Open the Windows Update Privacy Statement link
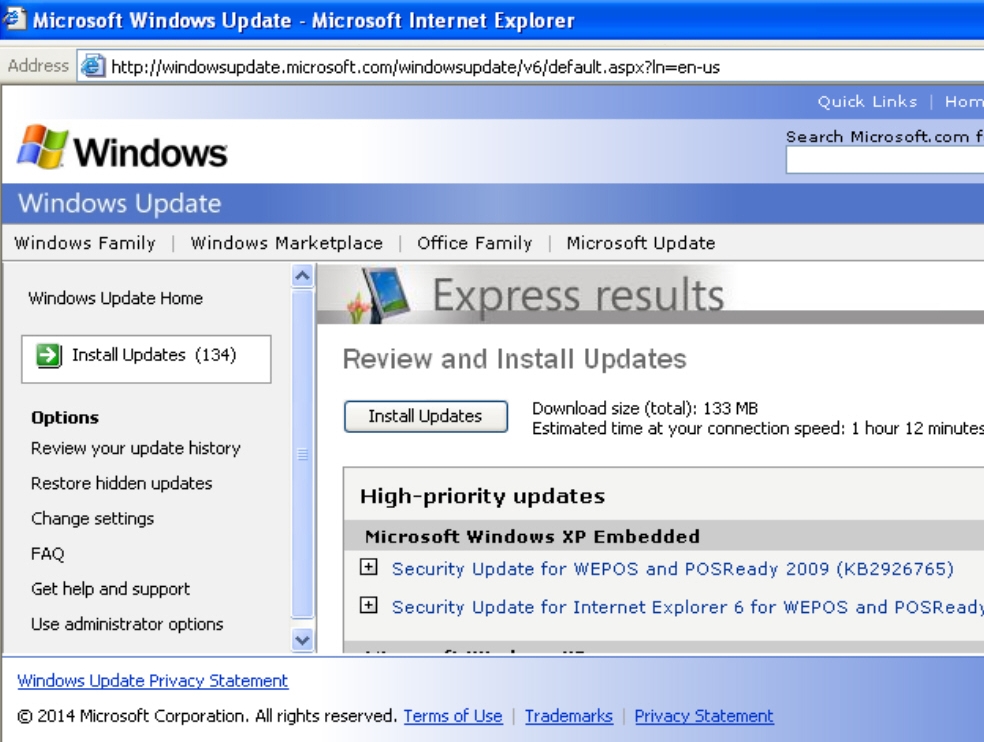The height and width of the screenshot is (742, 984). (153, 681)
